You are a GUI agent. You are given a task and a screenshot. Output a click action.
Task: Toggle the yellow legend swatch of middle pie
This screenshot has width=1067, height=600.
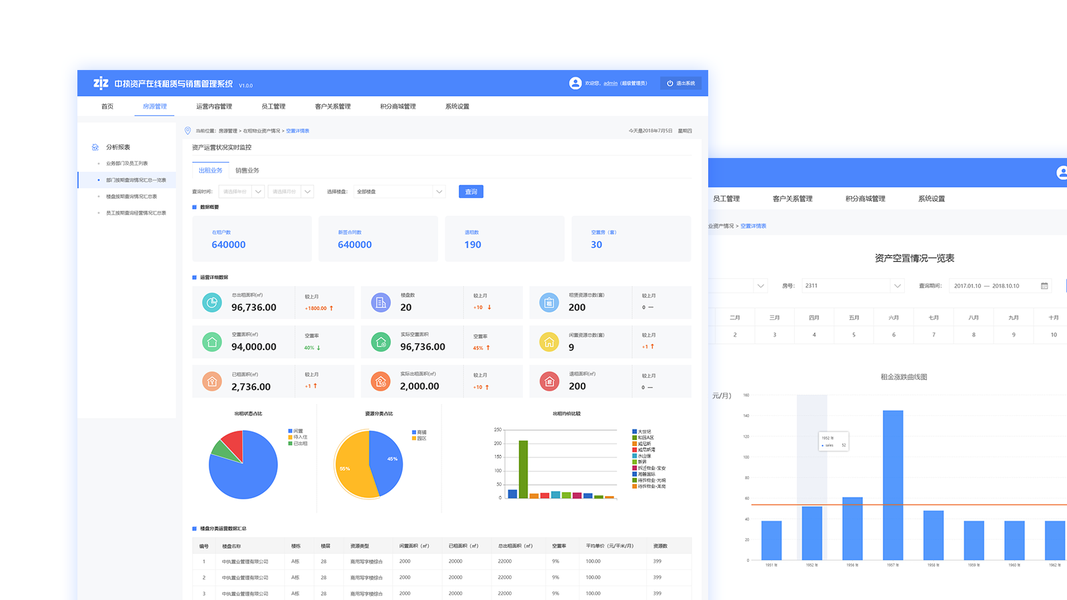414,439
